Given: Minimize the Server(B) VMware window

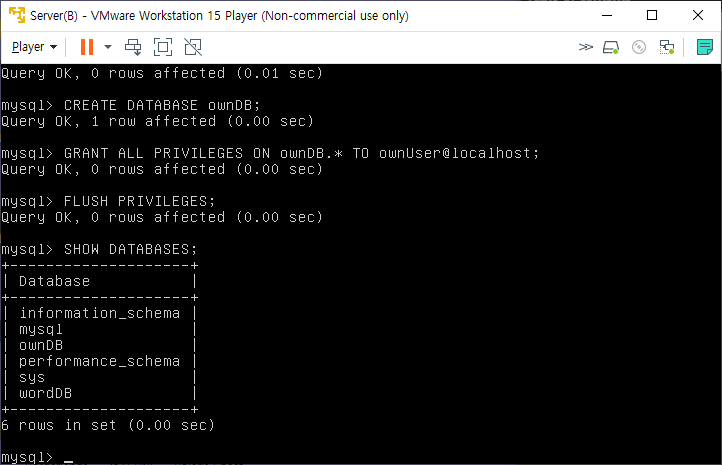Looking at the screenshot, I should click(607, 15).
